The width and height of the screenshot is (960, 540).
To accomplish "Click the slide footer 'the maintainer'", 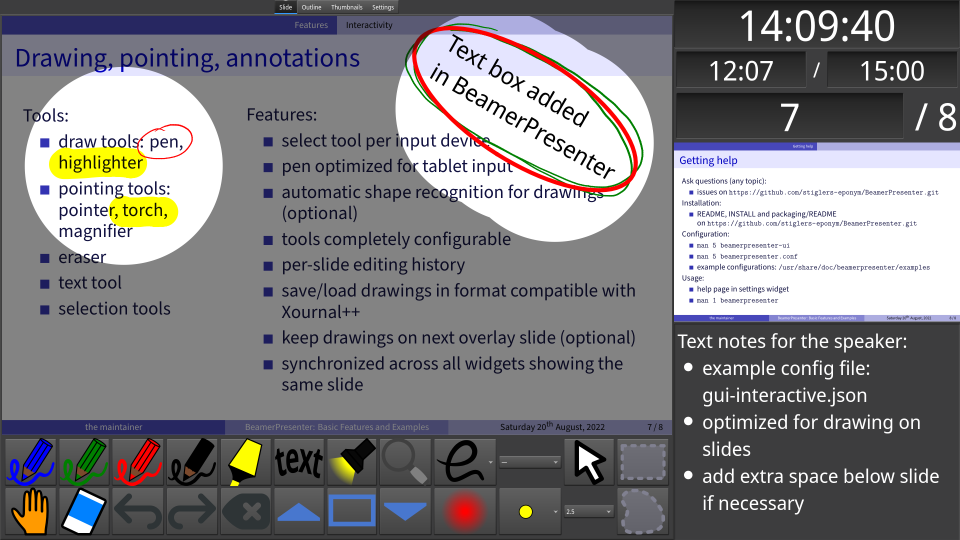I will [114, 427].
